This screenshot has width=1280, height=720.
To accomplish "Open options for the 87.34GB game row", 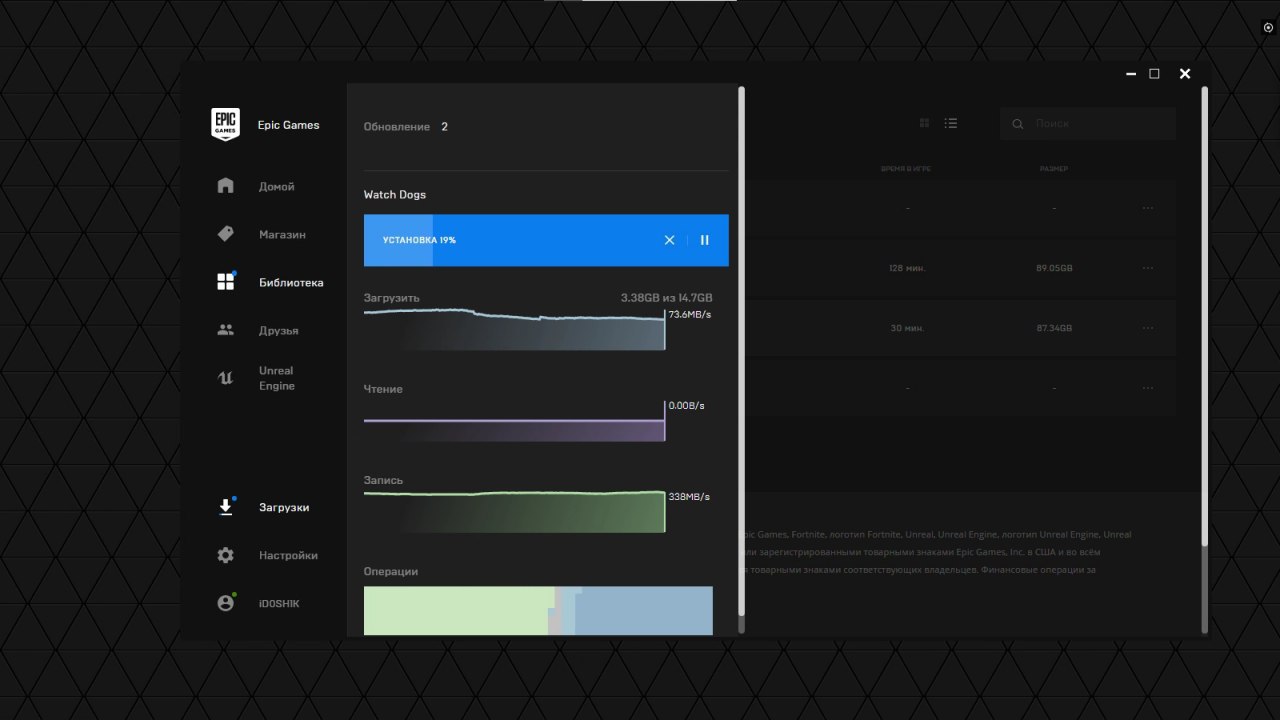I will 1148,328.
